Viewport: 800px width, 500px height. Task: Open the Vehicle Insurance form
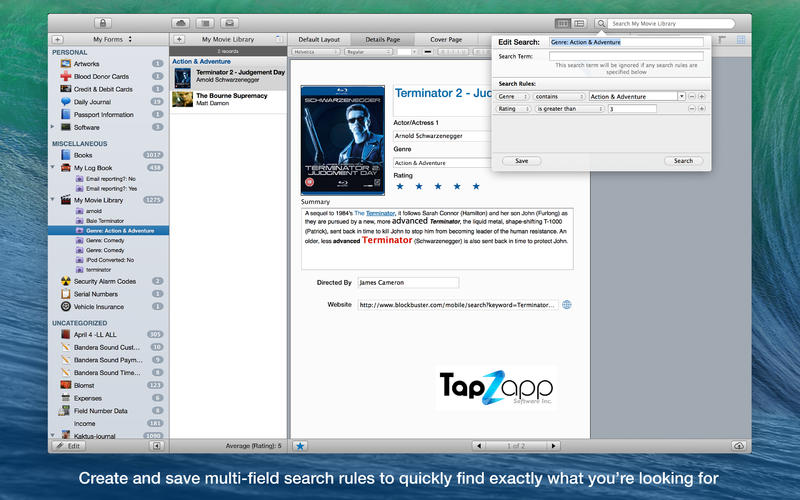click(x=108, y=307)
